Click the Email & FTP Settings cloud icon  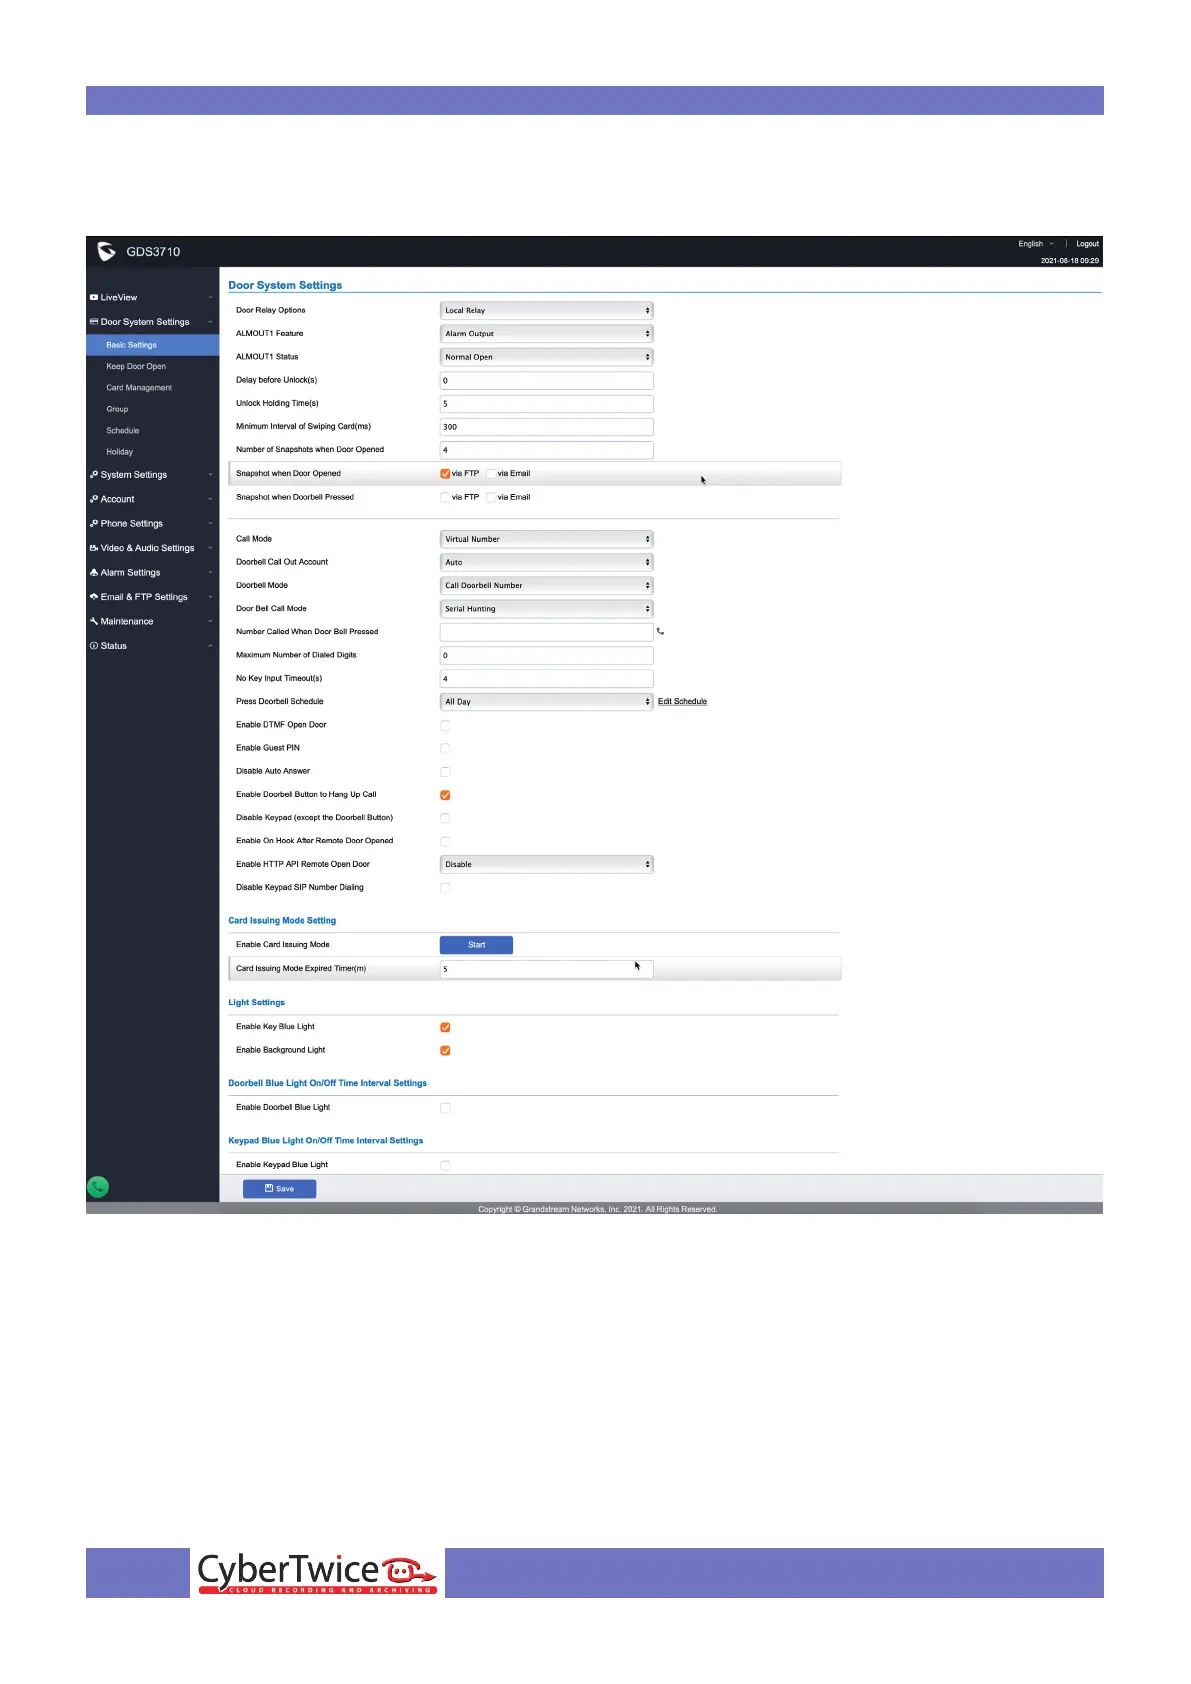[x=94, y=597]
